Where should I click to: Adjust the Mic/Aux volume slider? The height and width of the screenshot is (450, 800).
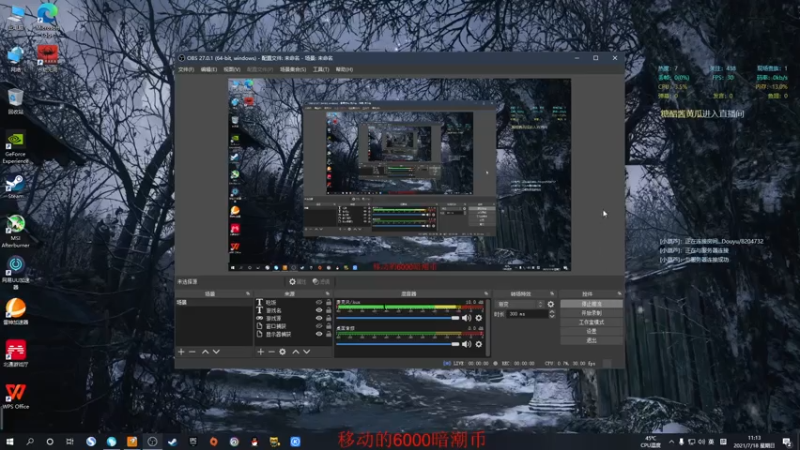pyautogui.click(x=397, y=318)
